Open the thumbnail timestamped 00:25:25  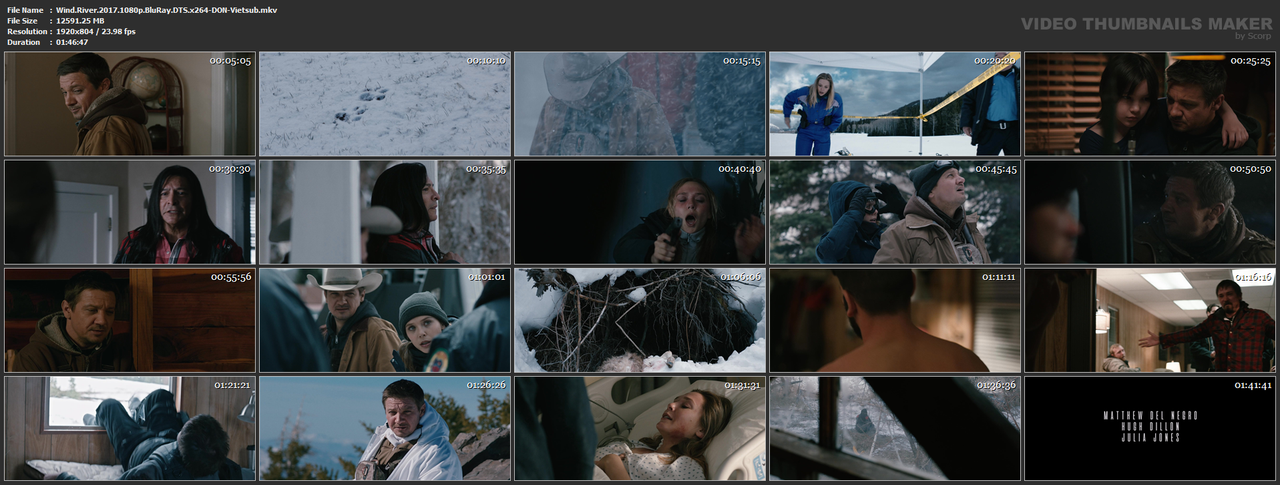pyautogui.click(x=1150, y=104)
